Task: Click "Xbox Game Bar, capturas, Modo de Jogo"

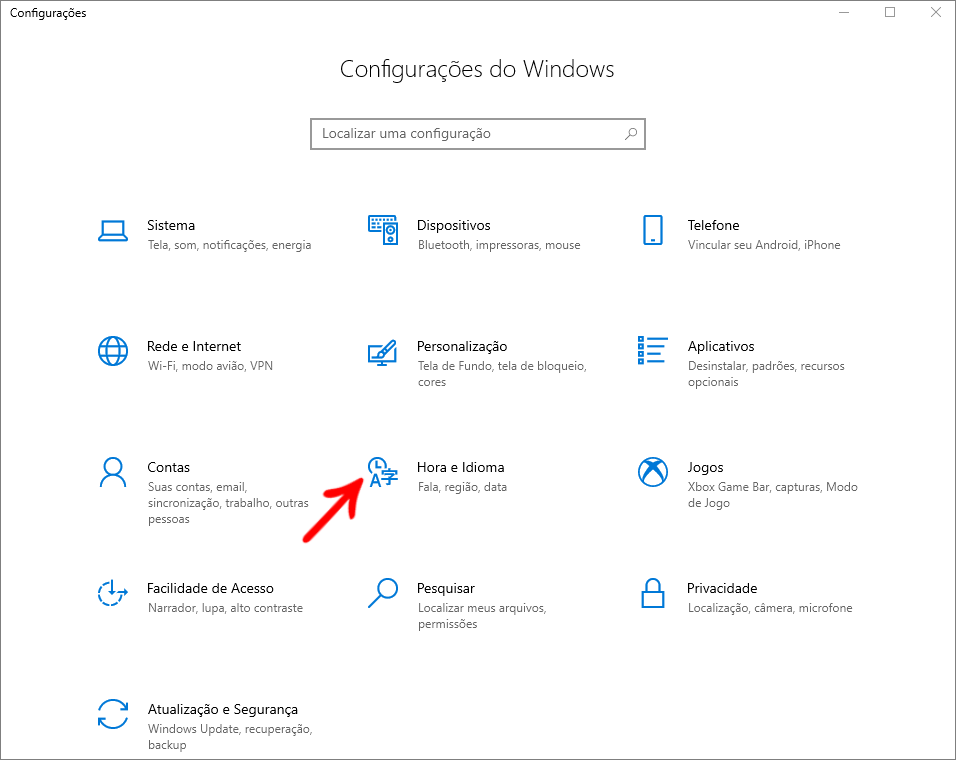Action: pyautogui.click(x=772, y=495)
